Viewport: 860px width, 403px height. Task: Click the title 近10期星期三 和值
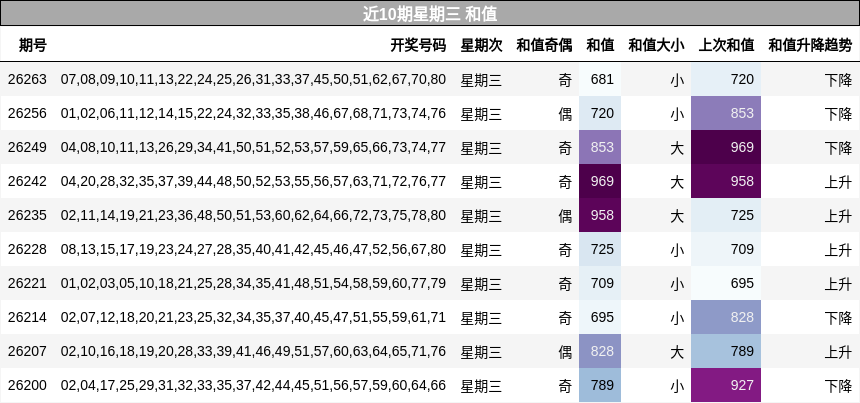(x=430, y=13)
